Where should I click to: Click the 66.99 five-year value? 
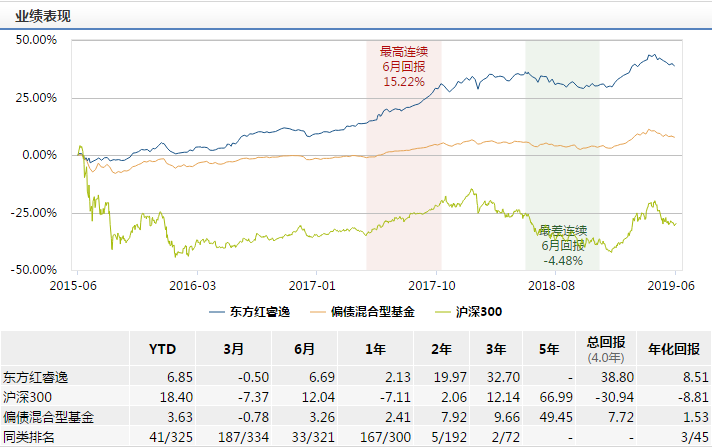tap(556, 397)
